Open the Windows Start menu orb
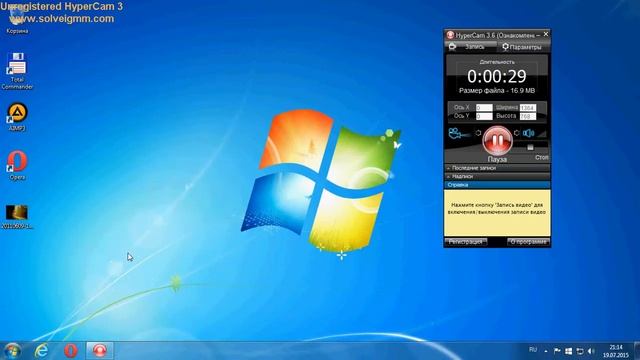 pos(12,351)
